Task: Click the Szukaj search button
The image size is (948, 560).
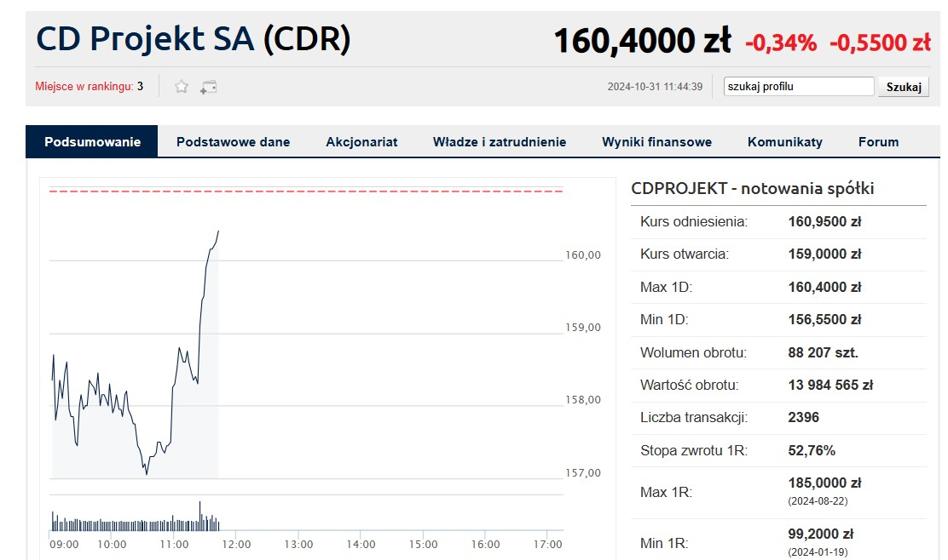Action: 903,86
